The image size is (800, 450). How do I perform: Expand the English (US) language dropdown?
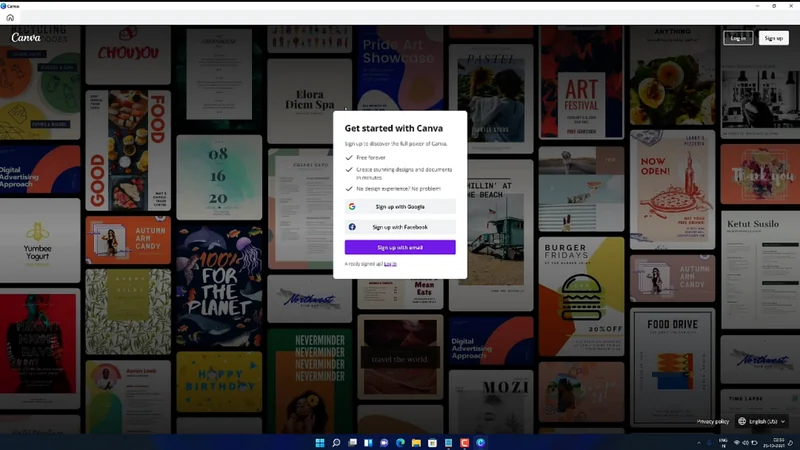[781, 422]
